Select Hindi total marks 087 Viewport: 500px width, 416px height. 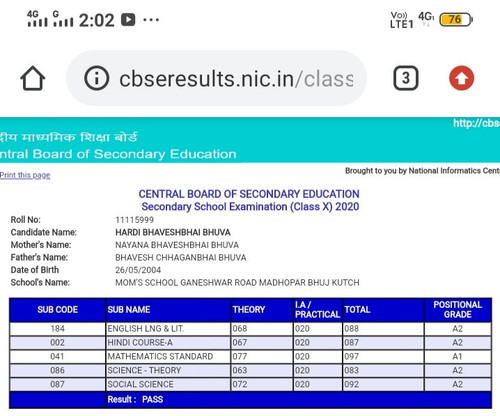383,343
